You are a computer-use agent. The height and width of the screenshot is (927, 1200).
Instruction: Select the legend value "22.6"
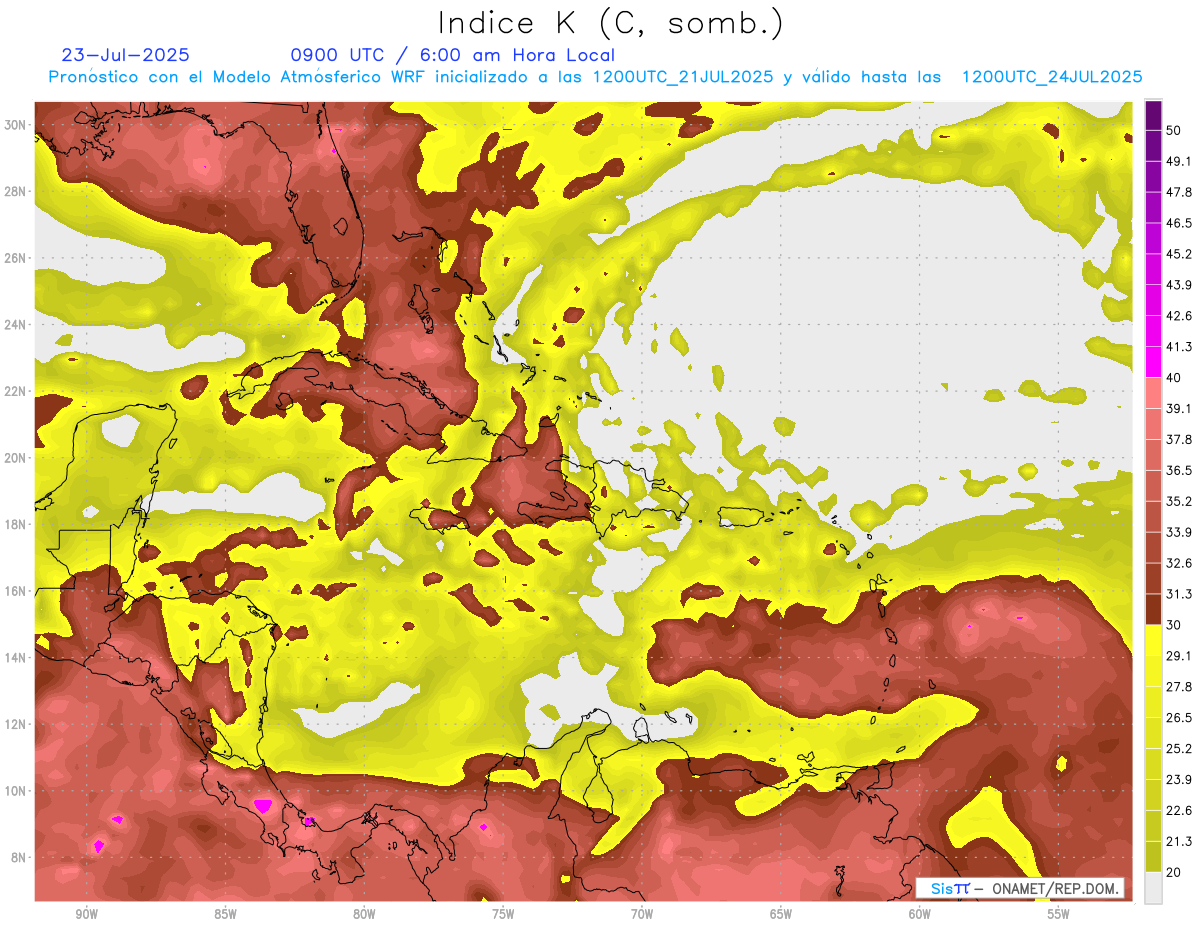click(1179, 811)
